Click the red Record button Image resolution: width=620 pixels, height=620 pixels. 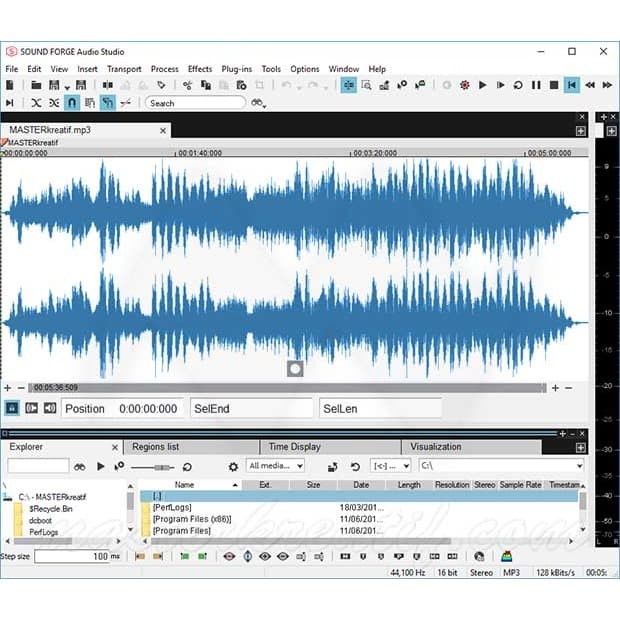click(x=465, y=85)
